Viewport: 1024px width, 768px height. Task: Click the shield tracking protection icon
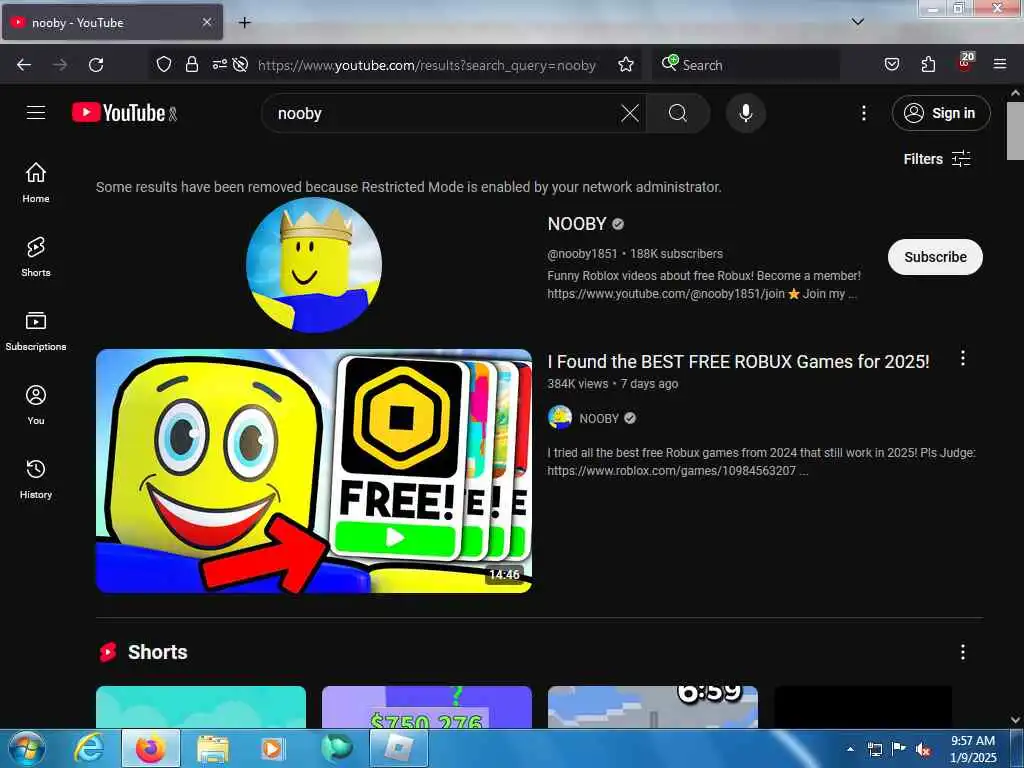(164, 65)
